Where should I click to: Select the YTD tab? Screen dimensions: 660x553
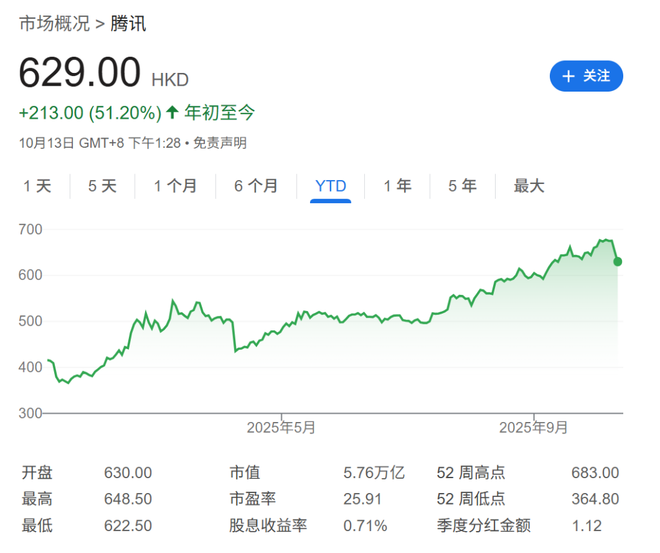(331, 186)
